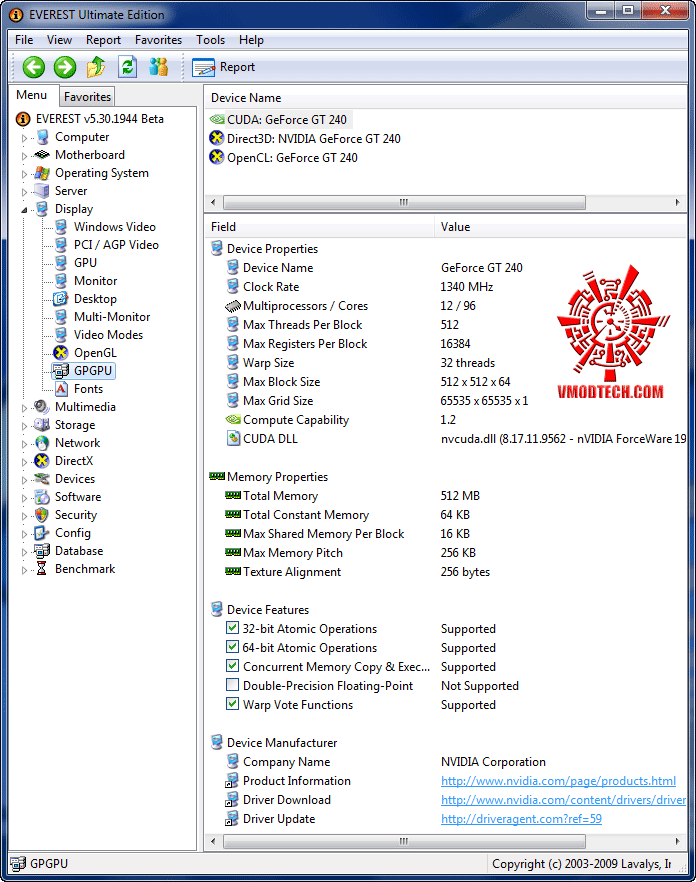Open the View menu
The width and height of the screenshot is (696, 882).
tap(59, 40)
